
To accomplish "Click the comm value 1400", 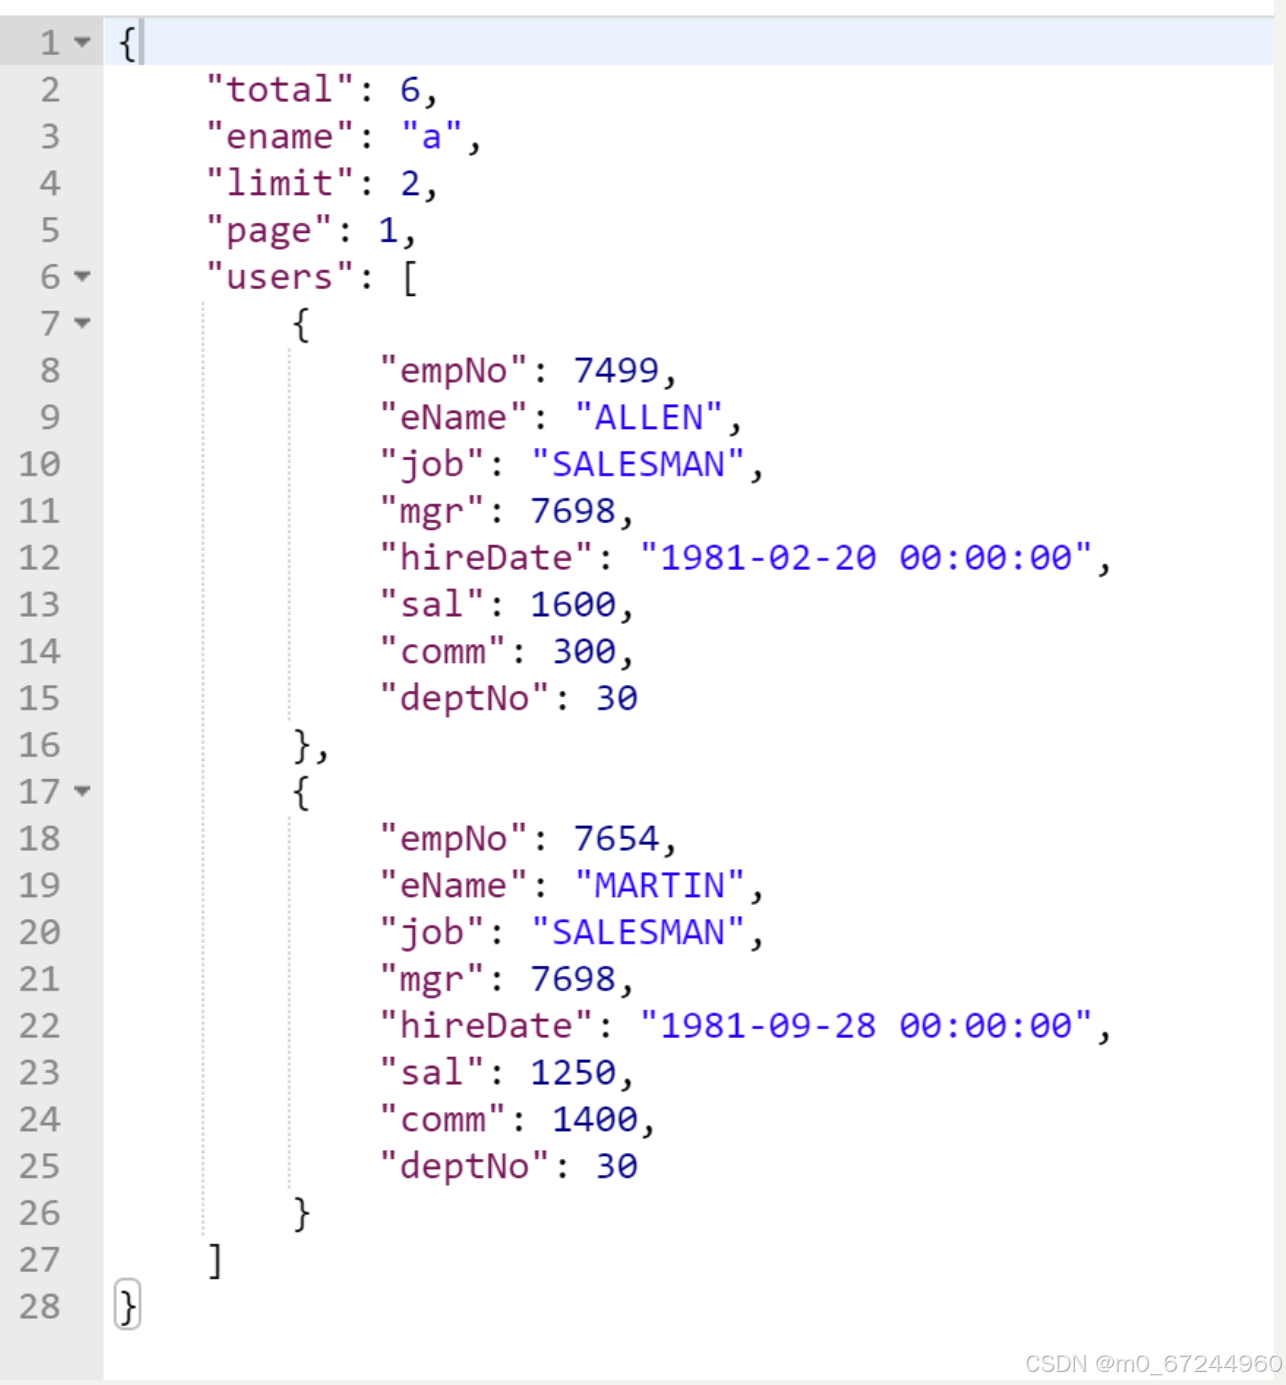I will click(x=595, y=1119).
